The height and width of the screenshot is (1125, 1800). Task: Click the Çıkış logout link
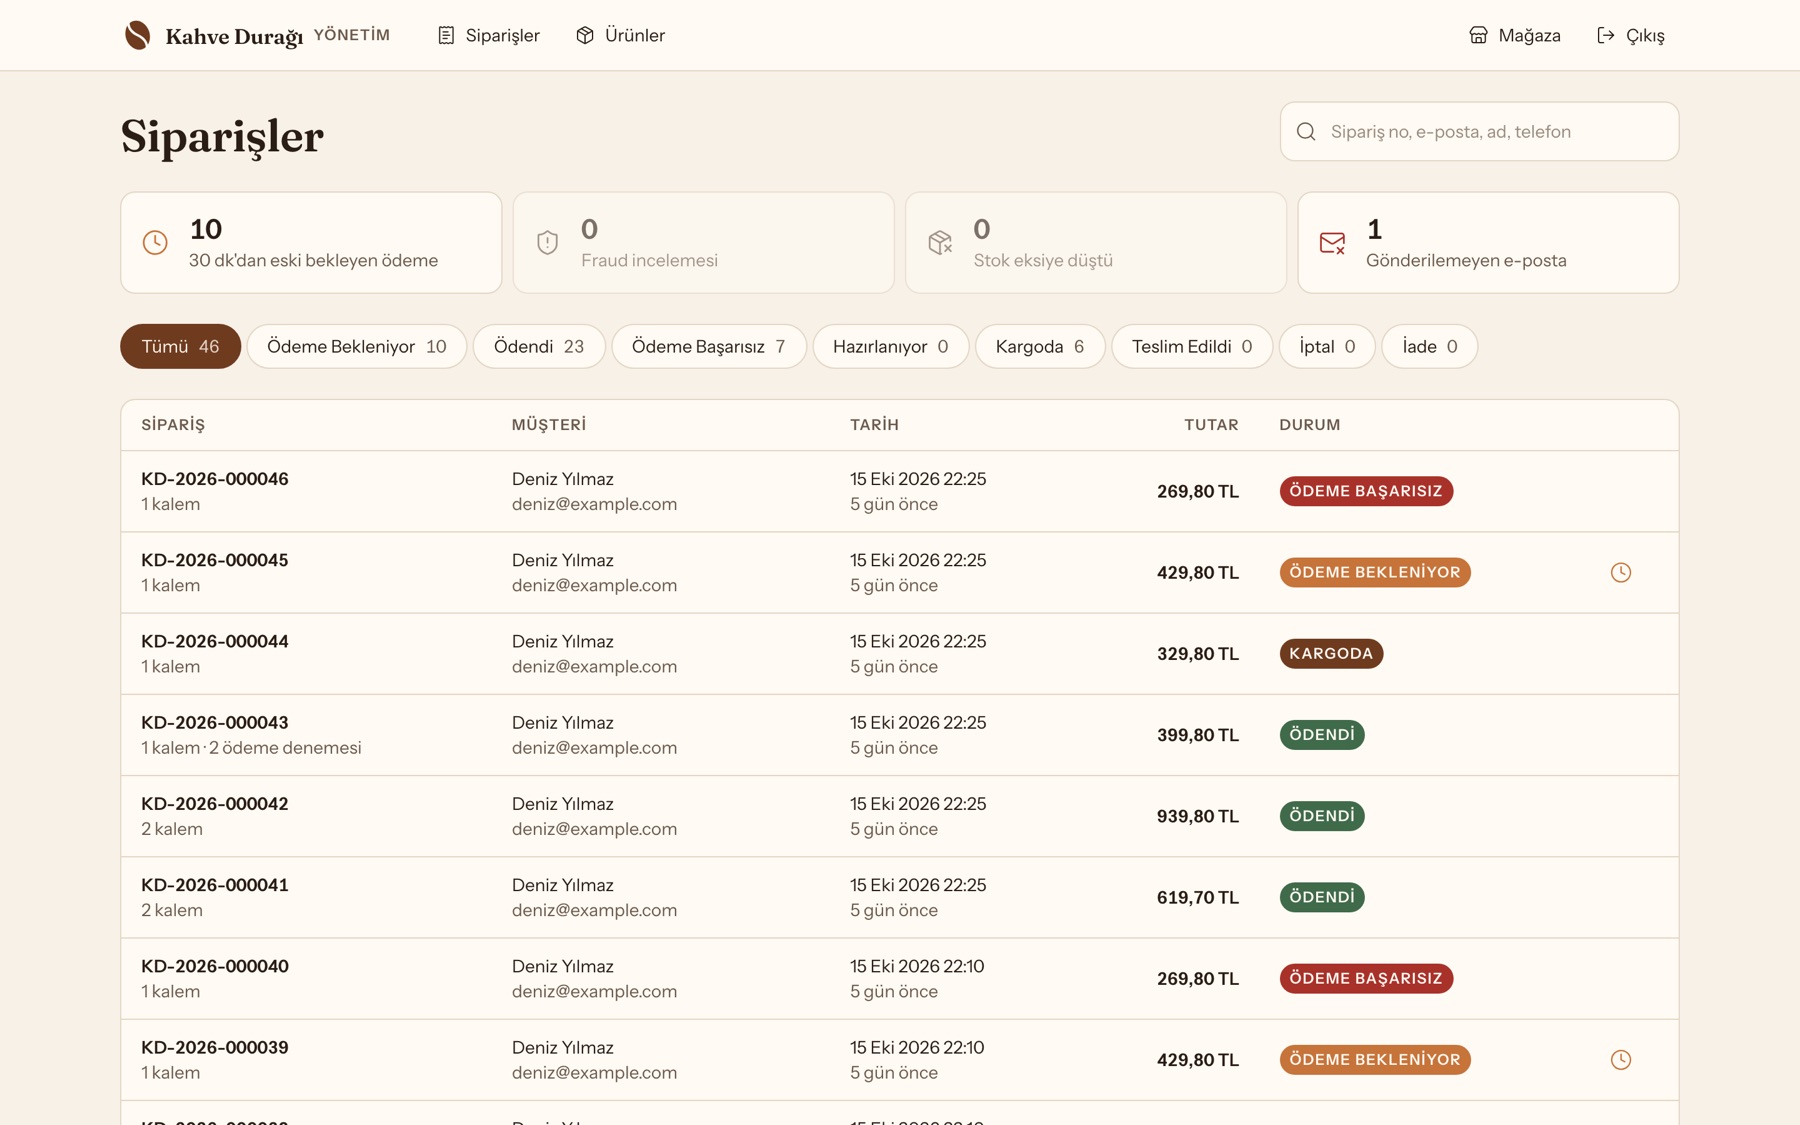[1631, 35]
